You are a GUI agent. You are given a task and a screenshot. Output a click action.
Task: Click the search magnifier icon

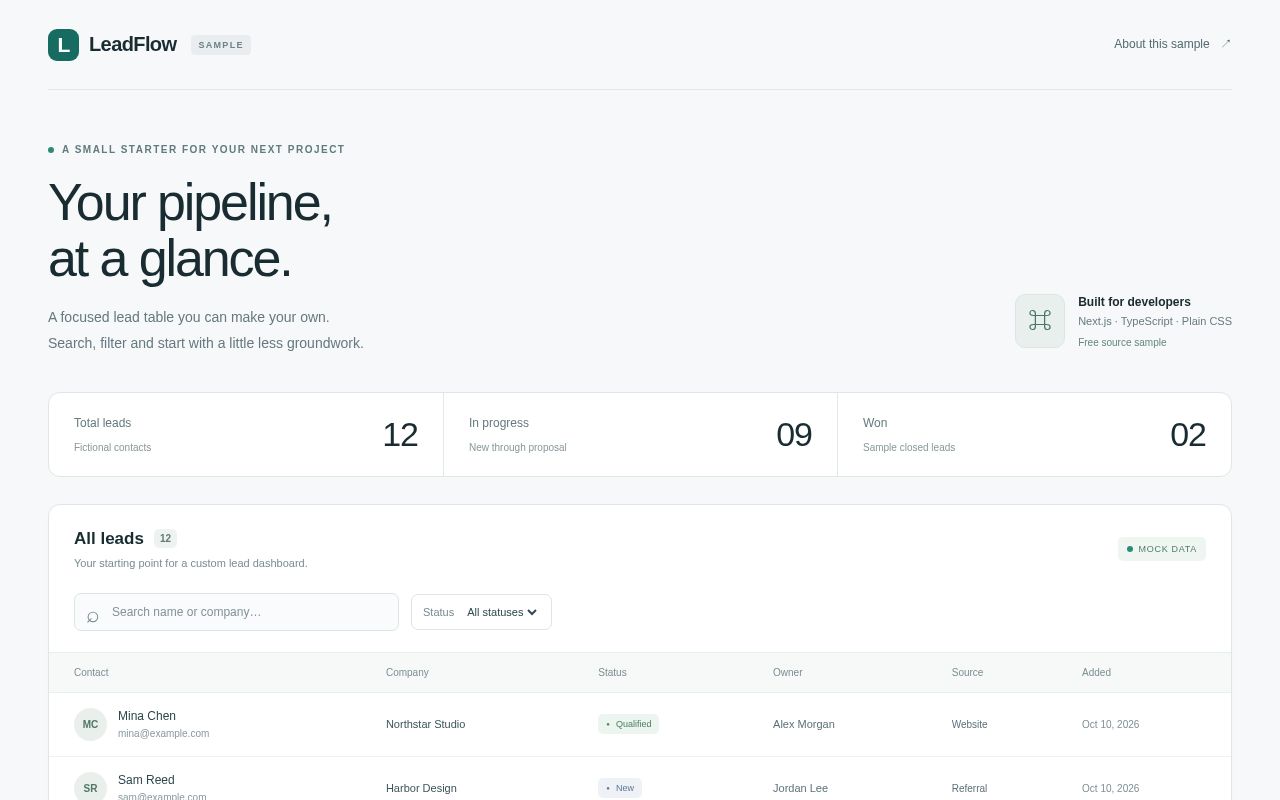[x=93, y=616]
